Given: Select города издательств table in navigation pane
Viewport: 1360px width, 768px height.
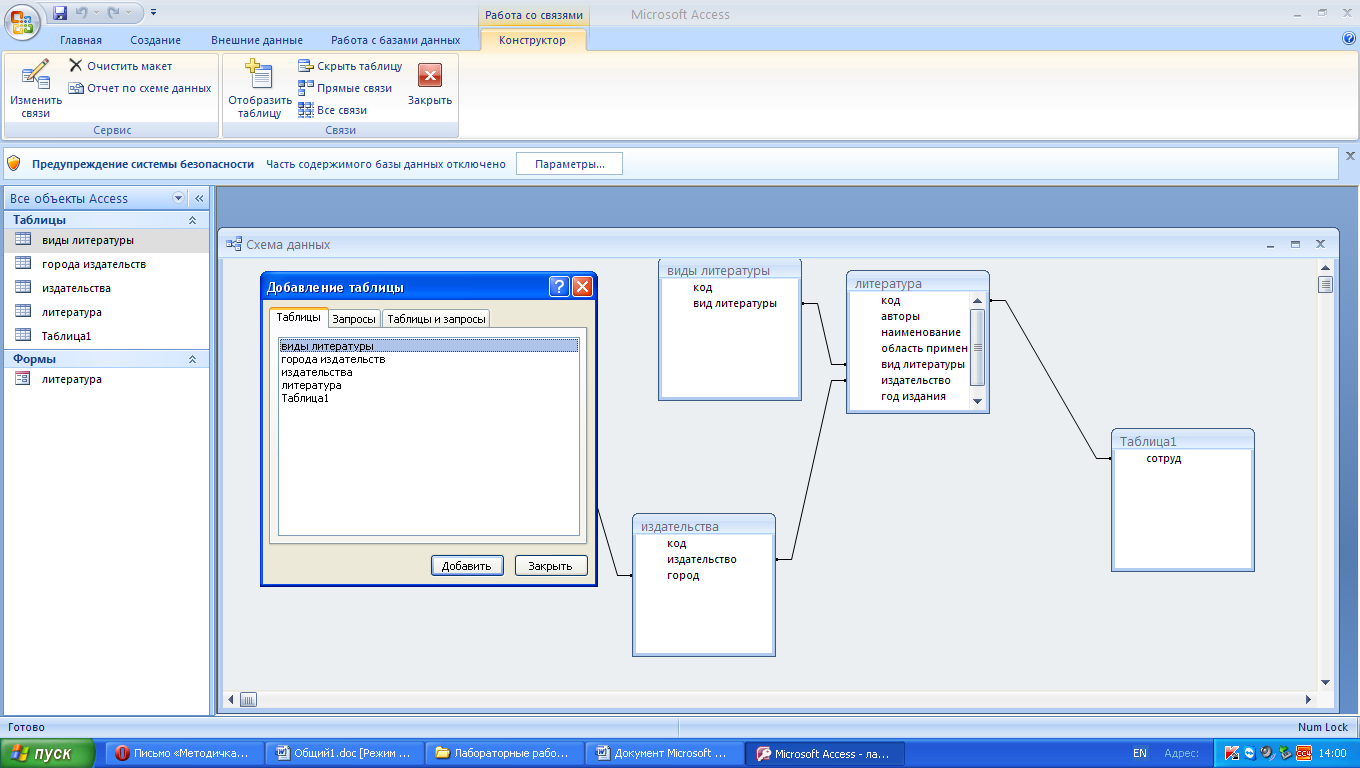Looking at the screenshot, I should point(106,264).
